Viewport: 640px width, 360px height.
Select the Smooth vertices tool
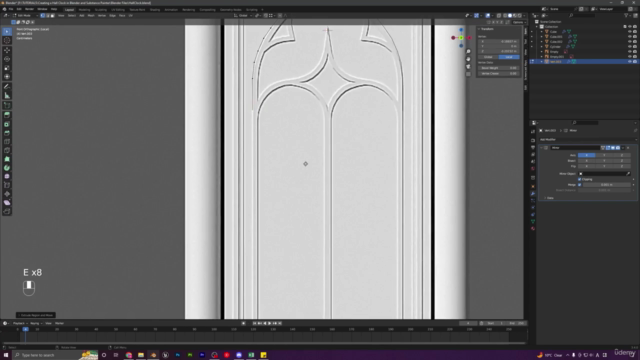pyautogui.click(x=7, y=176)
